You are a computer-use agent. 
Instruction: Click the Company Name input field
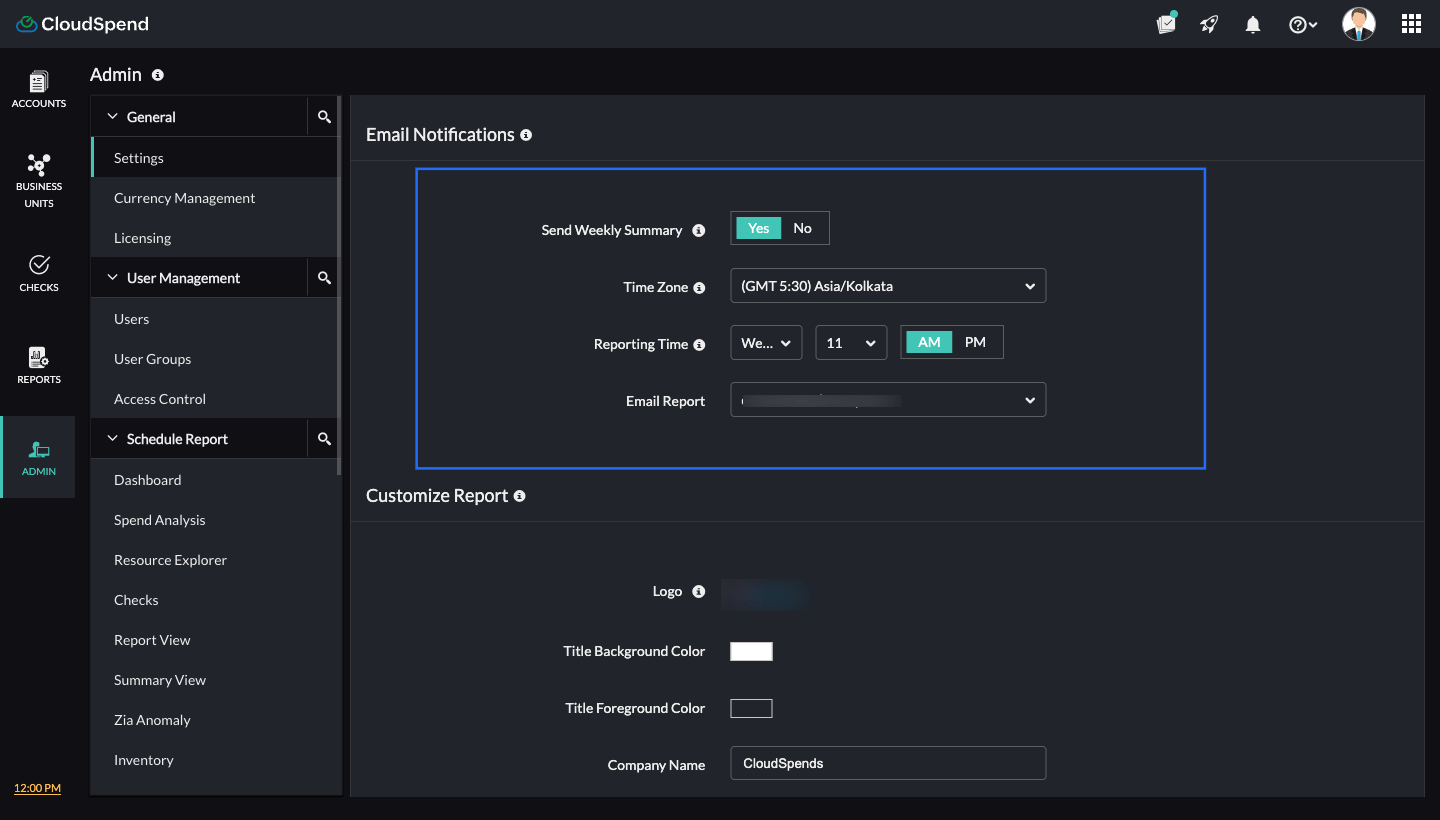coord(887,763)
